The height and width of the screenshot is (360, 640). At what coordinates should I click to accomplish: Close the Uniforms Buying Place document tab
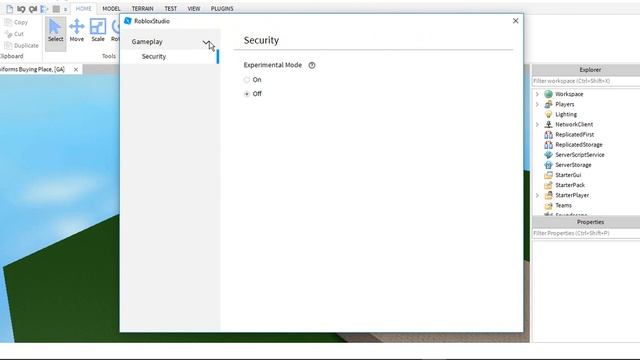pyautogui.click(x=76, y=70)
